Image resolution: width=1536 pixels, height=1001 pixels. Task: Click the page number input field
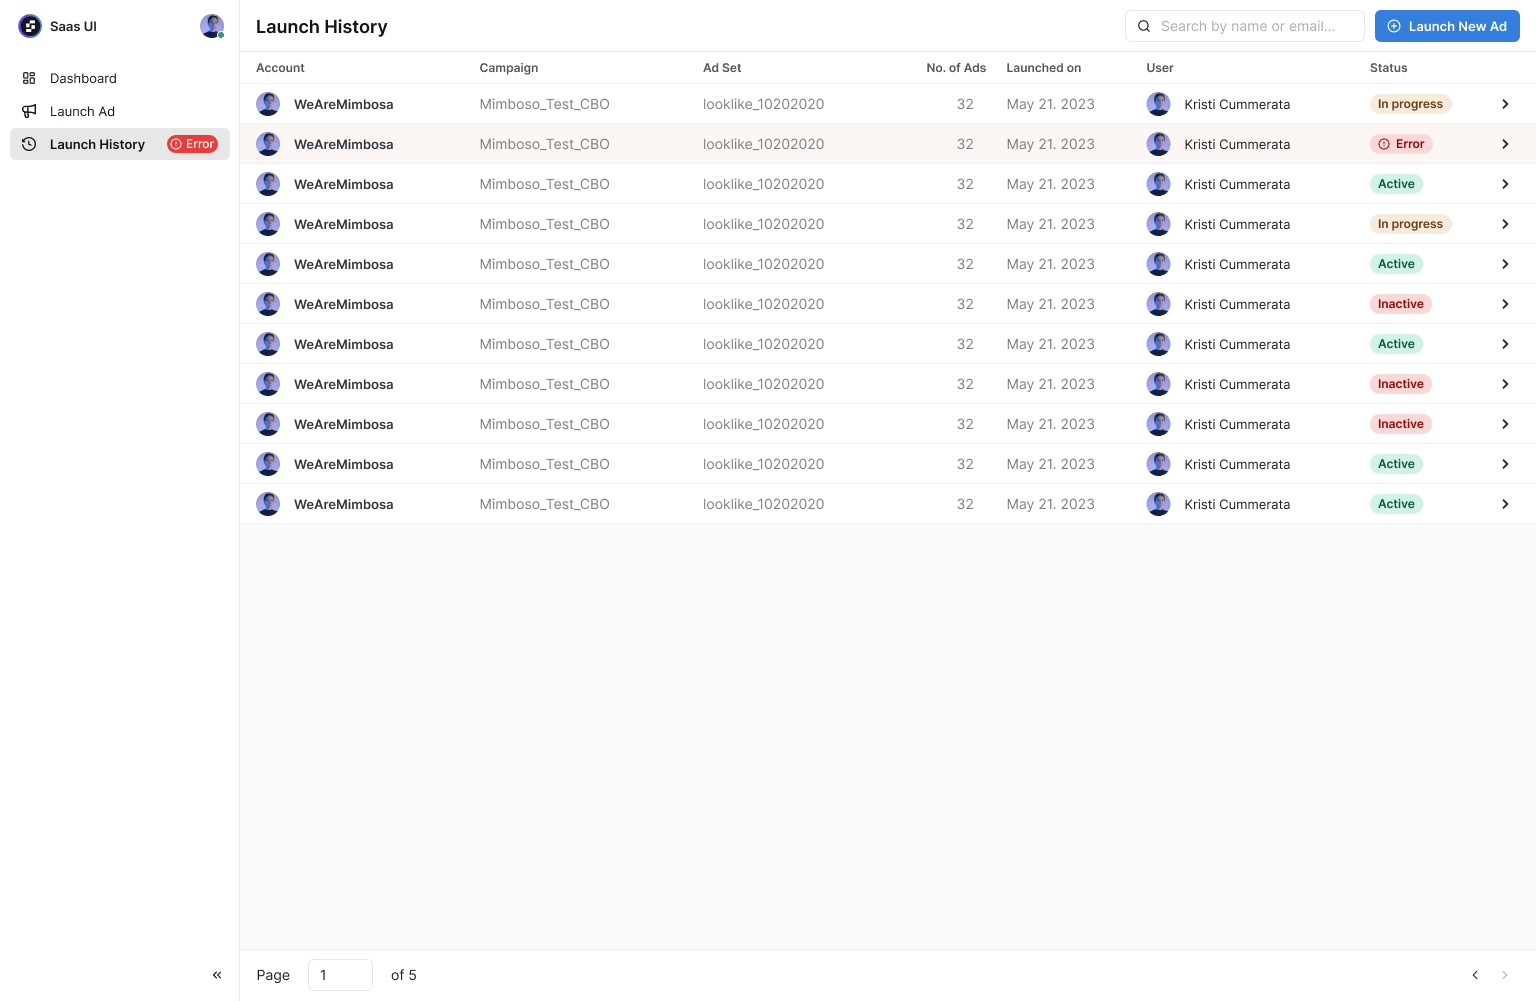coord(340,975)
